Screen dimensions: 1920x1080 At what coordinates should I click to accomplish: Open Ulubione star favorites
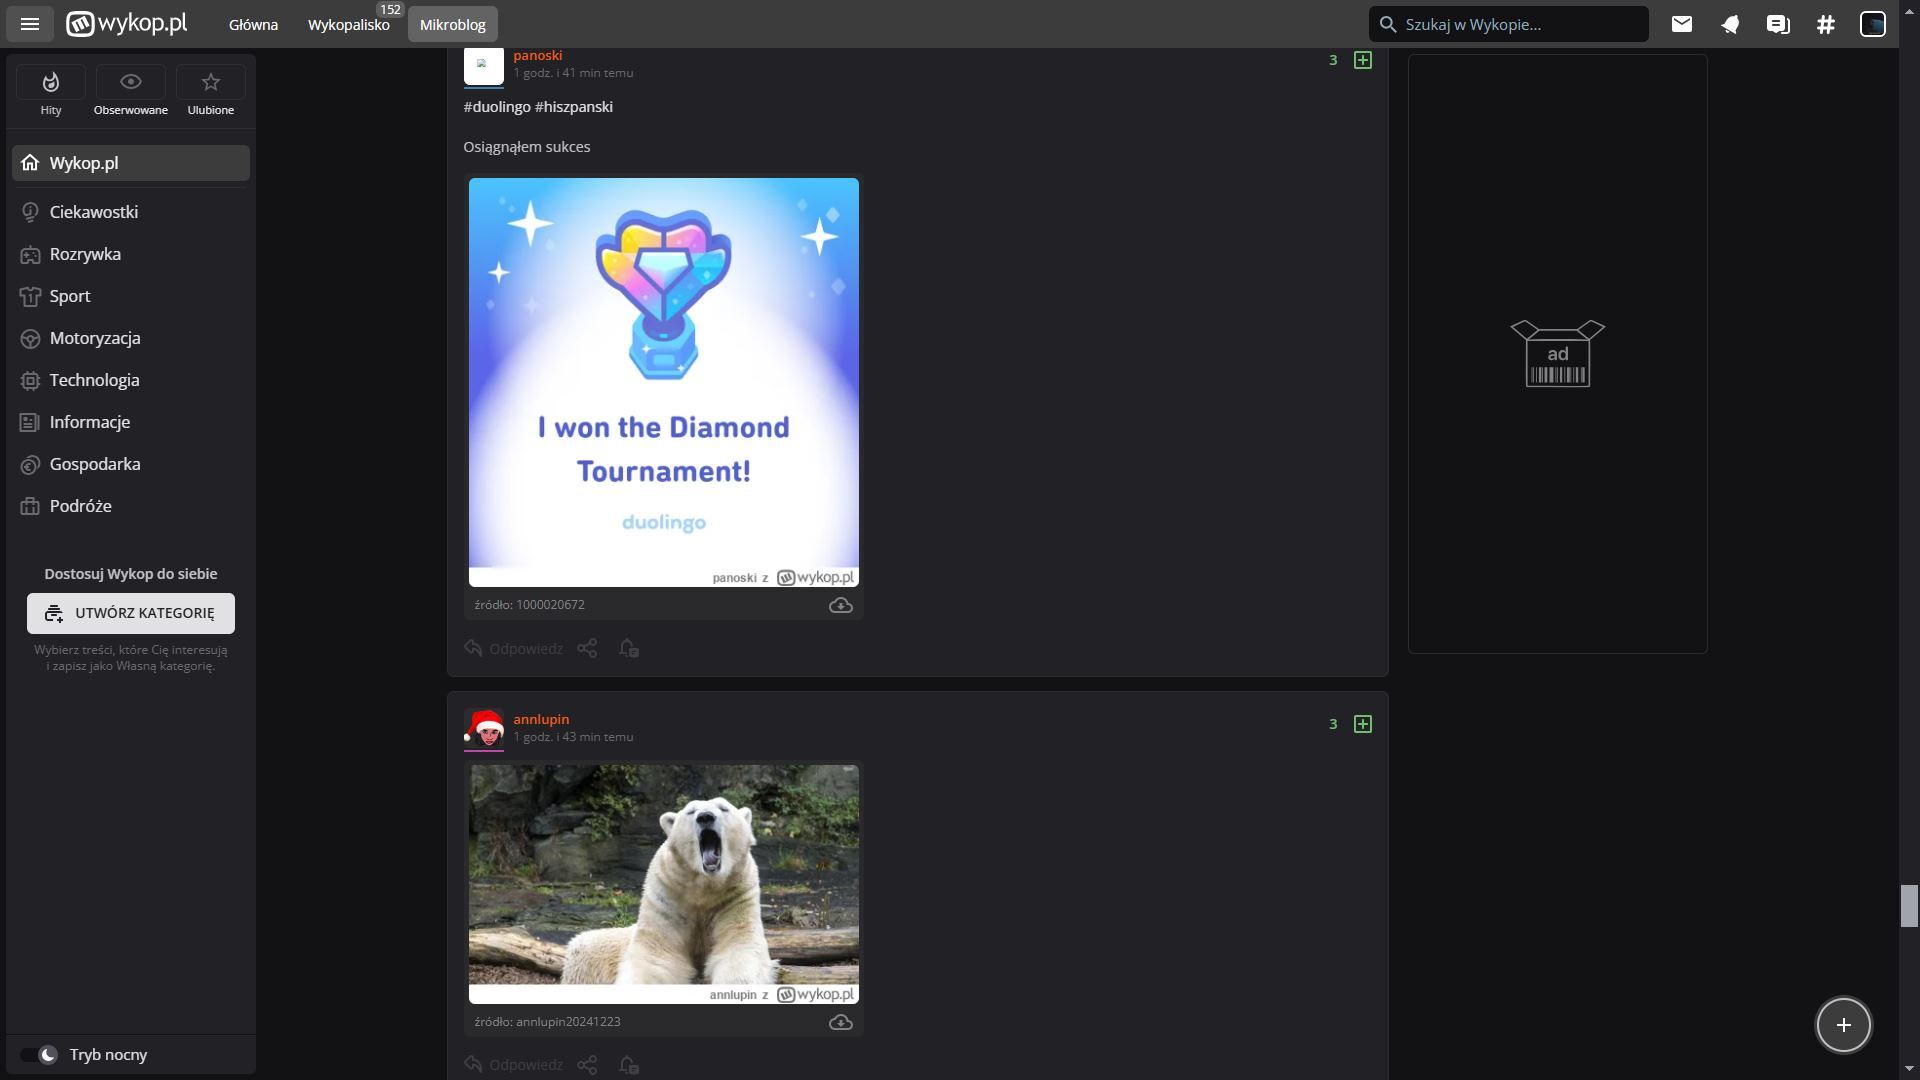click(x=210, y=82)
